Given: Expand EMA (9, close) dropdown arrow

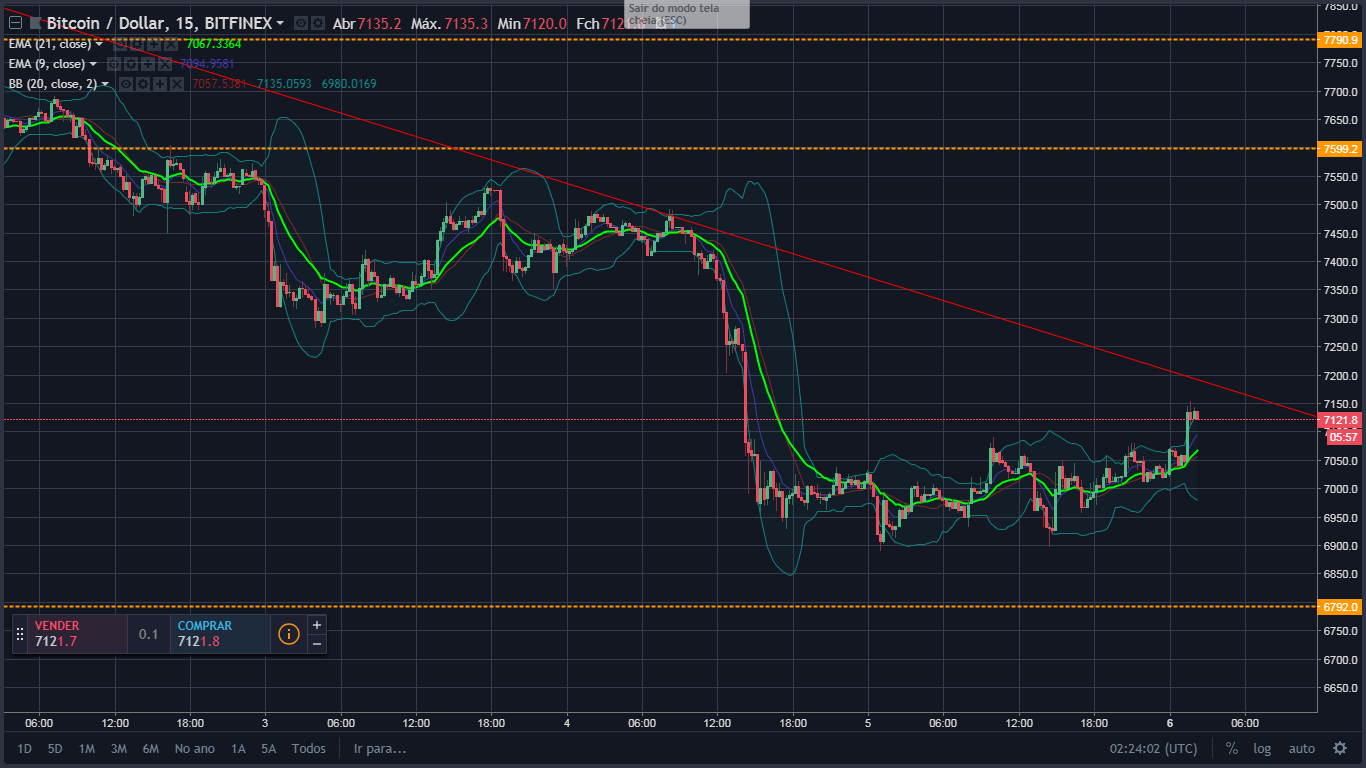Looking at the screenshot, I should [93, 64].
